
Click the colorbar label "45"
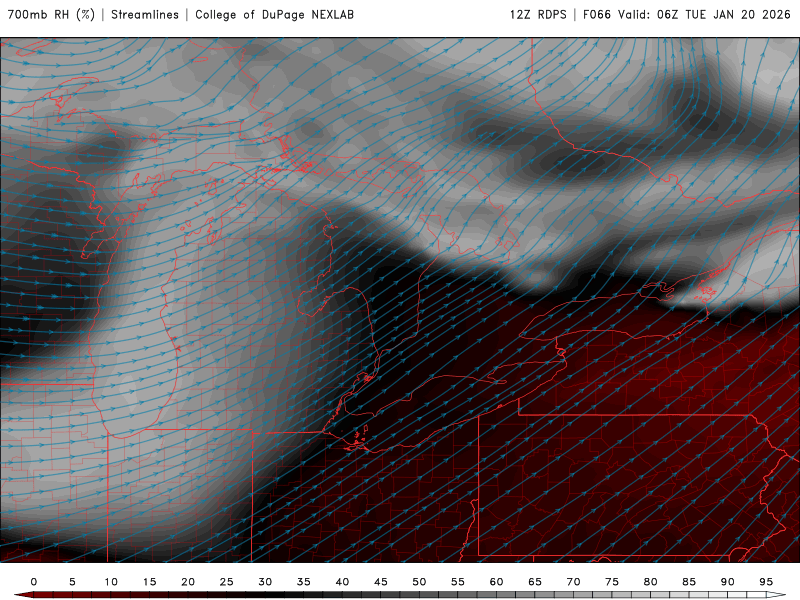pos(381,582)
